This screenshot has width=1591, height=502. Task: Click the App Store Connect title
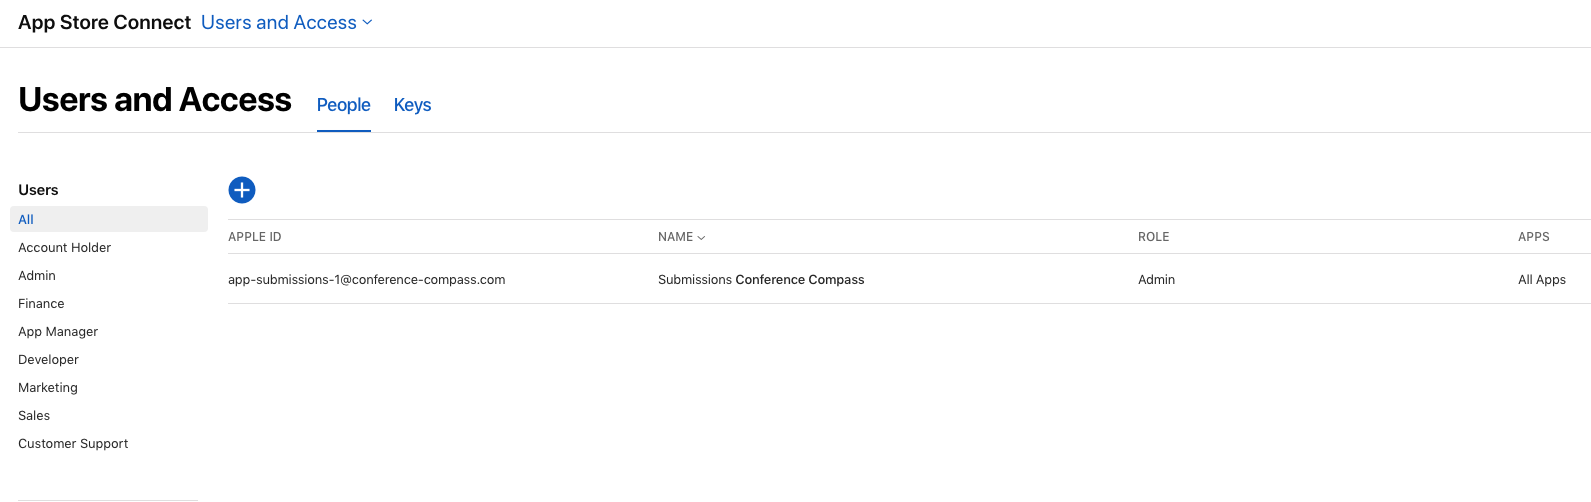click(104, 23)
